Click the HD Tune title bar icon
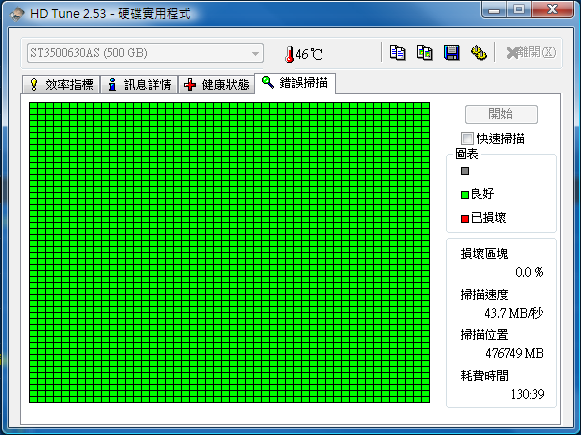The image size is (581, 435). (x=17, y=14)
